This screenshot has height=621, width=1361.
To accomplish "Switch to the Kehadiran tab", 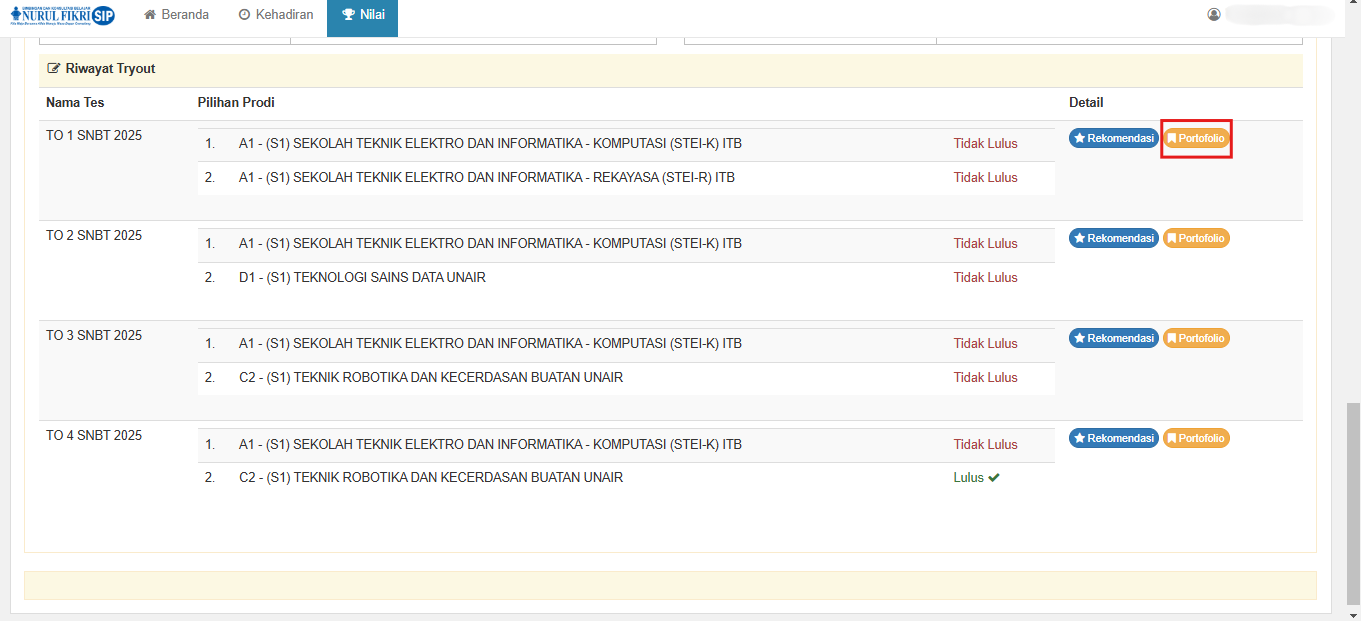I will pos(276,15).
